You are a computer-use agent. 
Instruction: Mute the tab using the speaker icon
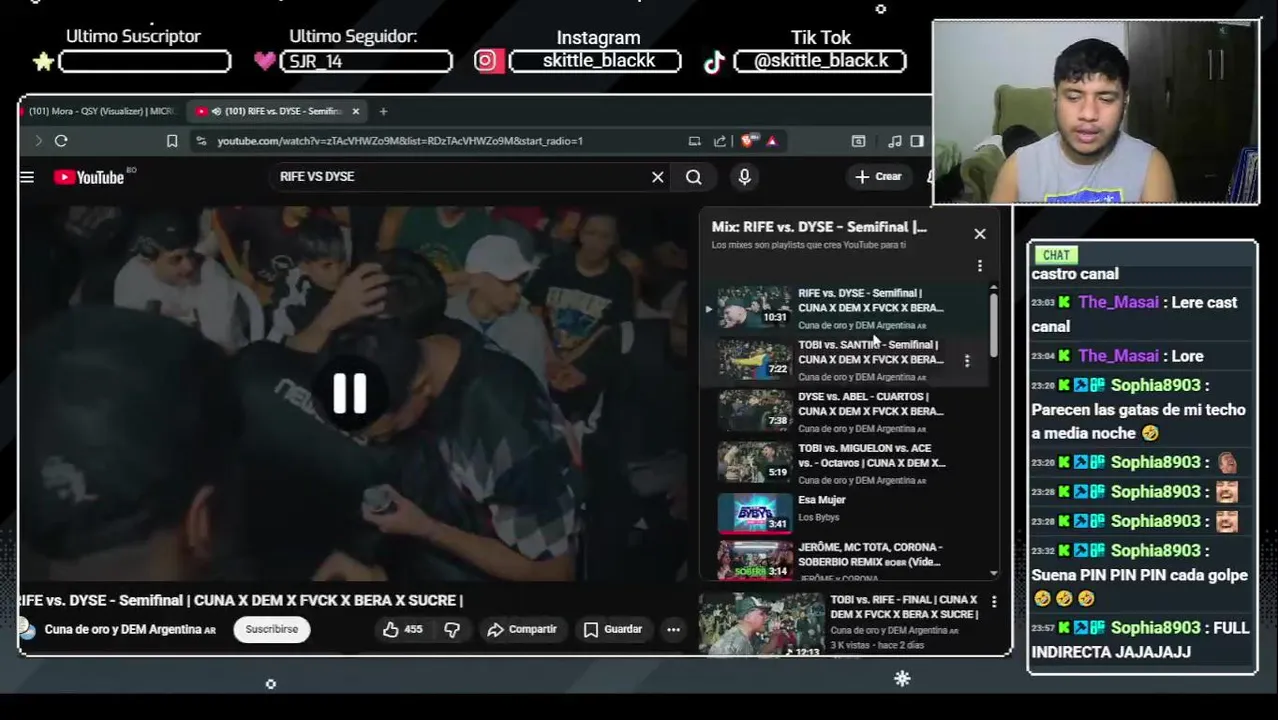click(216, 111)
